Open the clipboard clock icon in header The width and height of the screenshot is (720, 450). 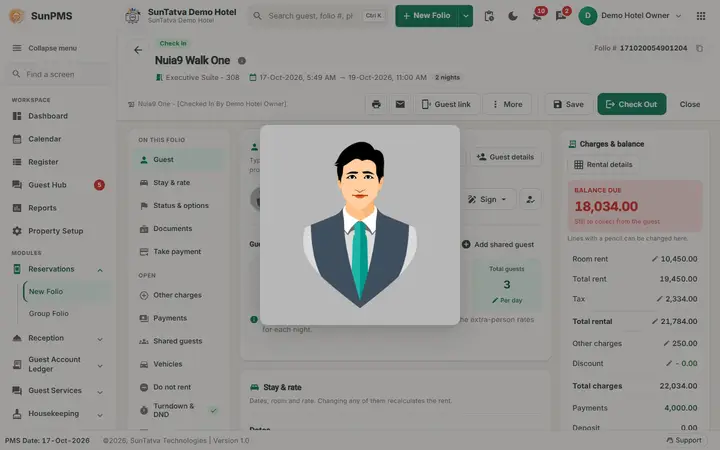[489, 16]
